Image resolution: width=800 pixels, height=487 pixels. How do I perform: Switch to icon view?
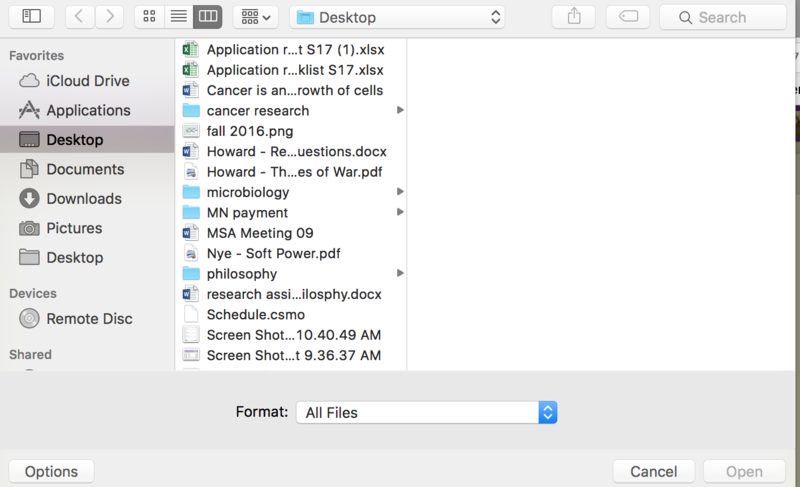click(149, 16)
